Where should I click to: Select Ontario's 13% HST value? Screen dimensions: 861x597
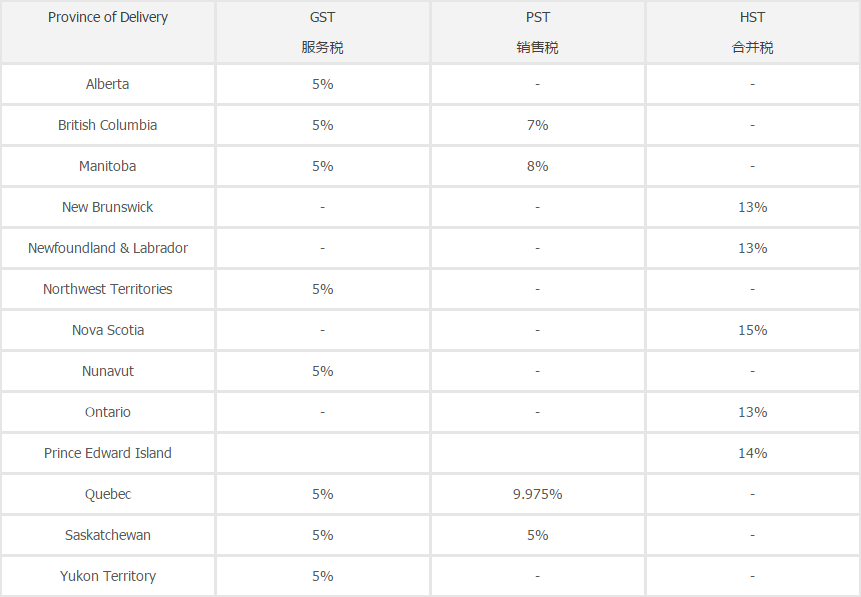point(752,412)
